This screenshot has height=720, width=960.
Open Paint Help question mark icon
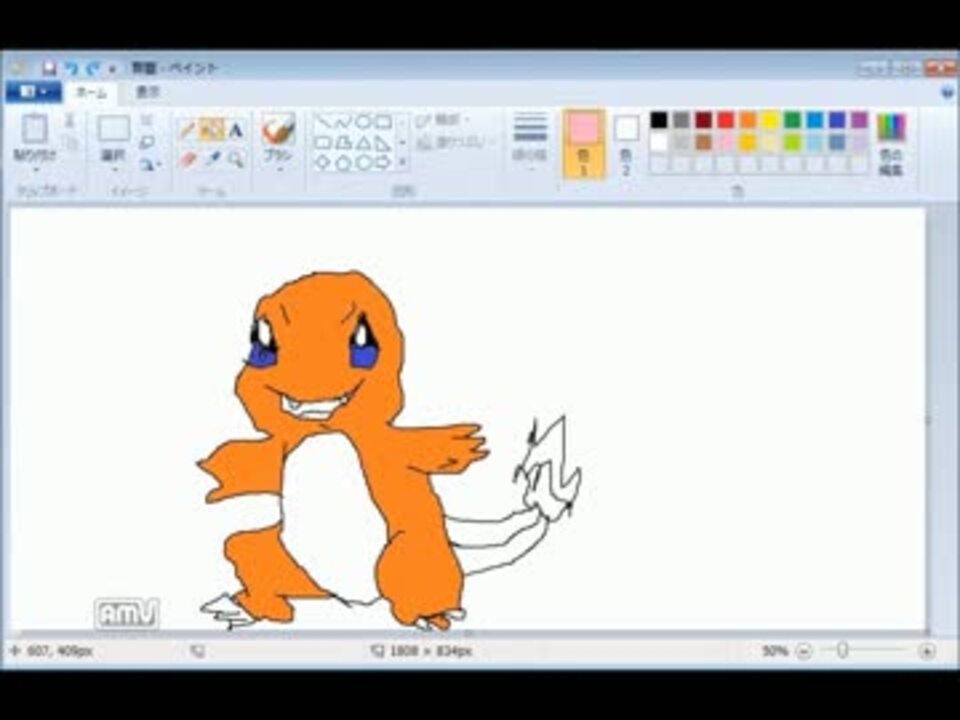(947, 92)
